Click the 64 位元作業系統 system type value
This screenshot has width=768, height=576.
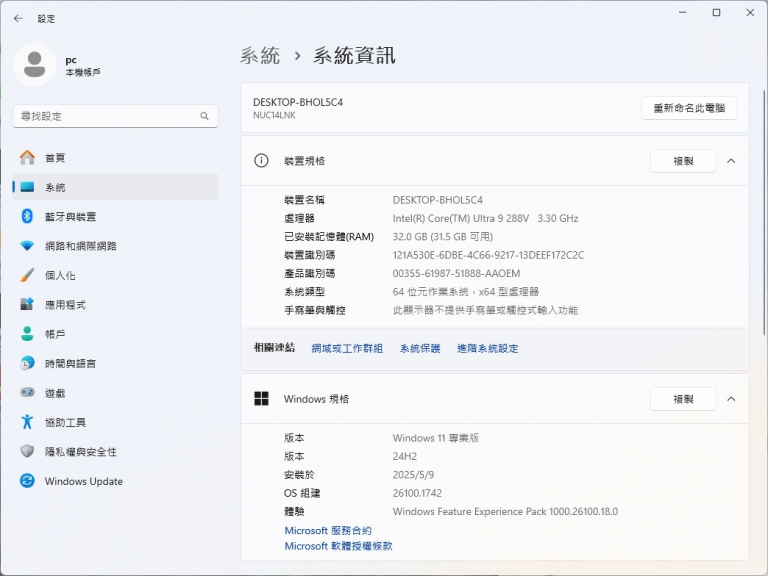[x=466, y=292]
